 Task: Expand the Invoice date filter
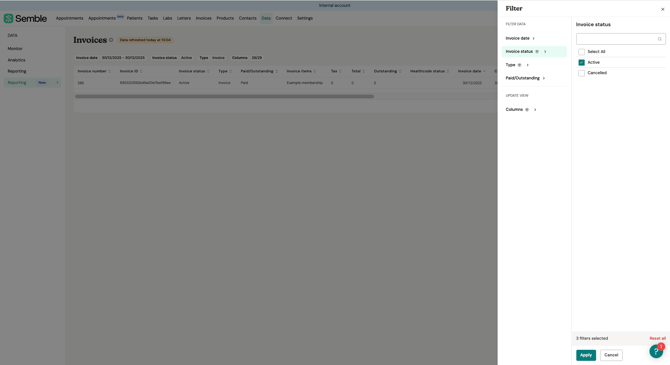[534, 38]
